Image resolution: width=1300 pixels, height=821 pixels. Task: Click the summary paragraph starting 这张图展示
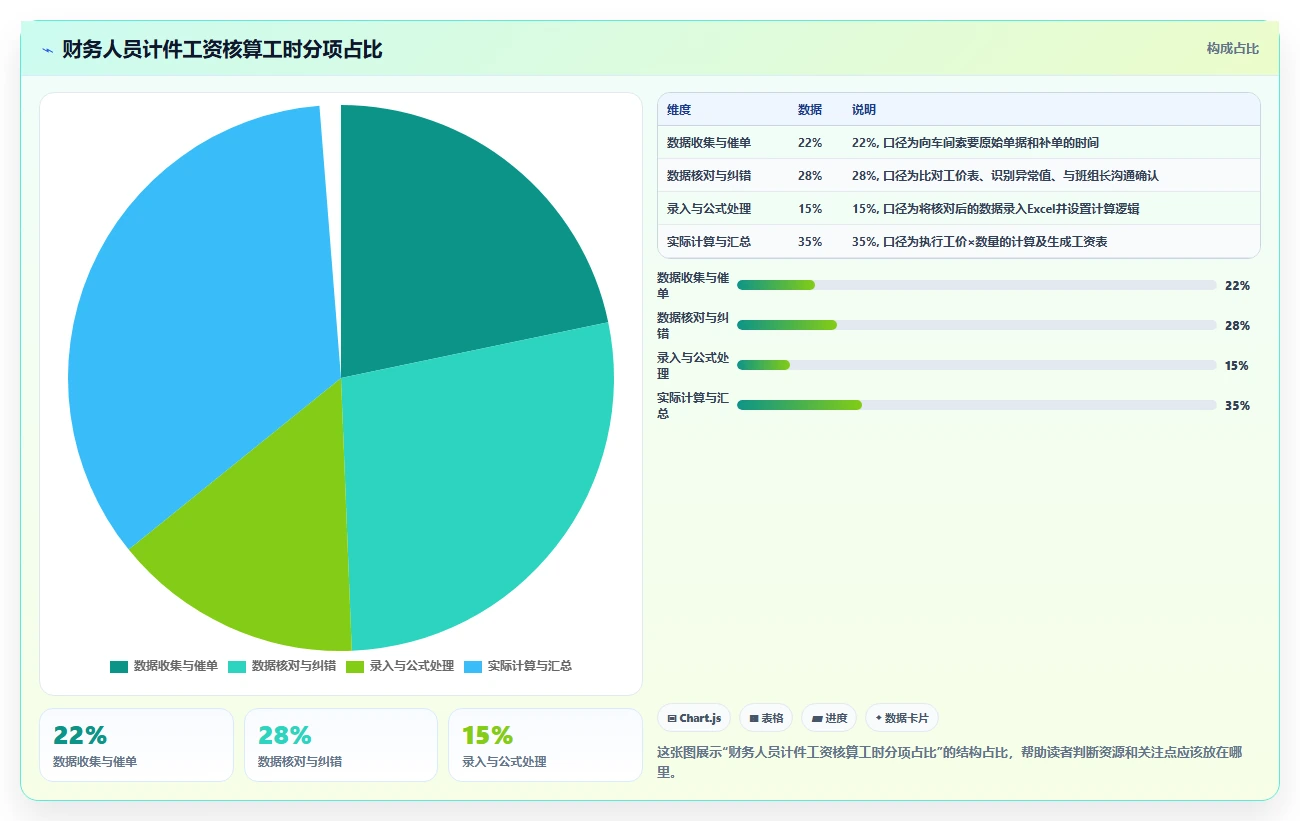click(x=950, y=762)
